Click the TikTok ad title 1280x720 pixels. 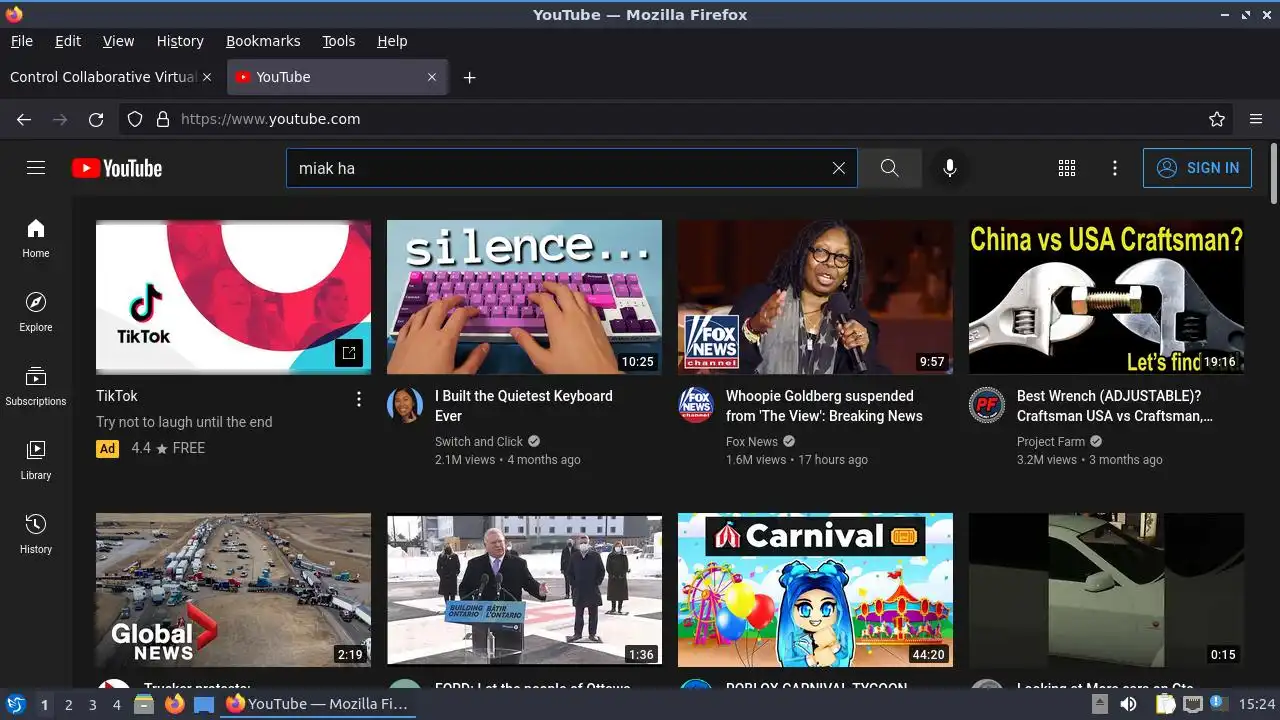[117, 396]
